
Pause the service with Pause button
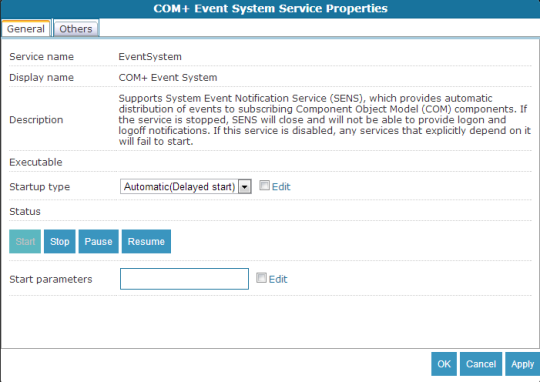click(x=98, y=241)
